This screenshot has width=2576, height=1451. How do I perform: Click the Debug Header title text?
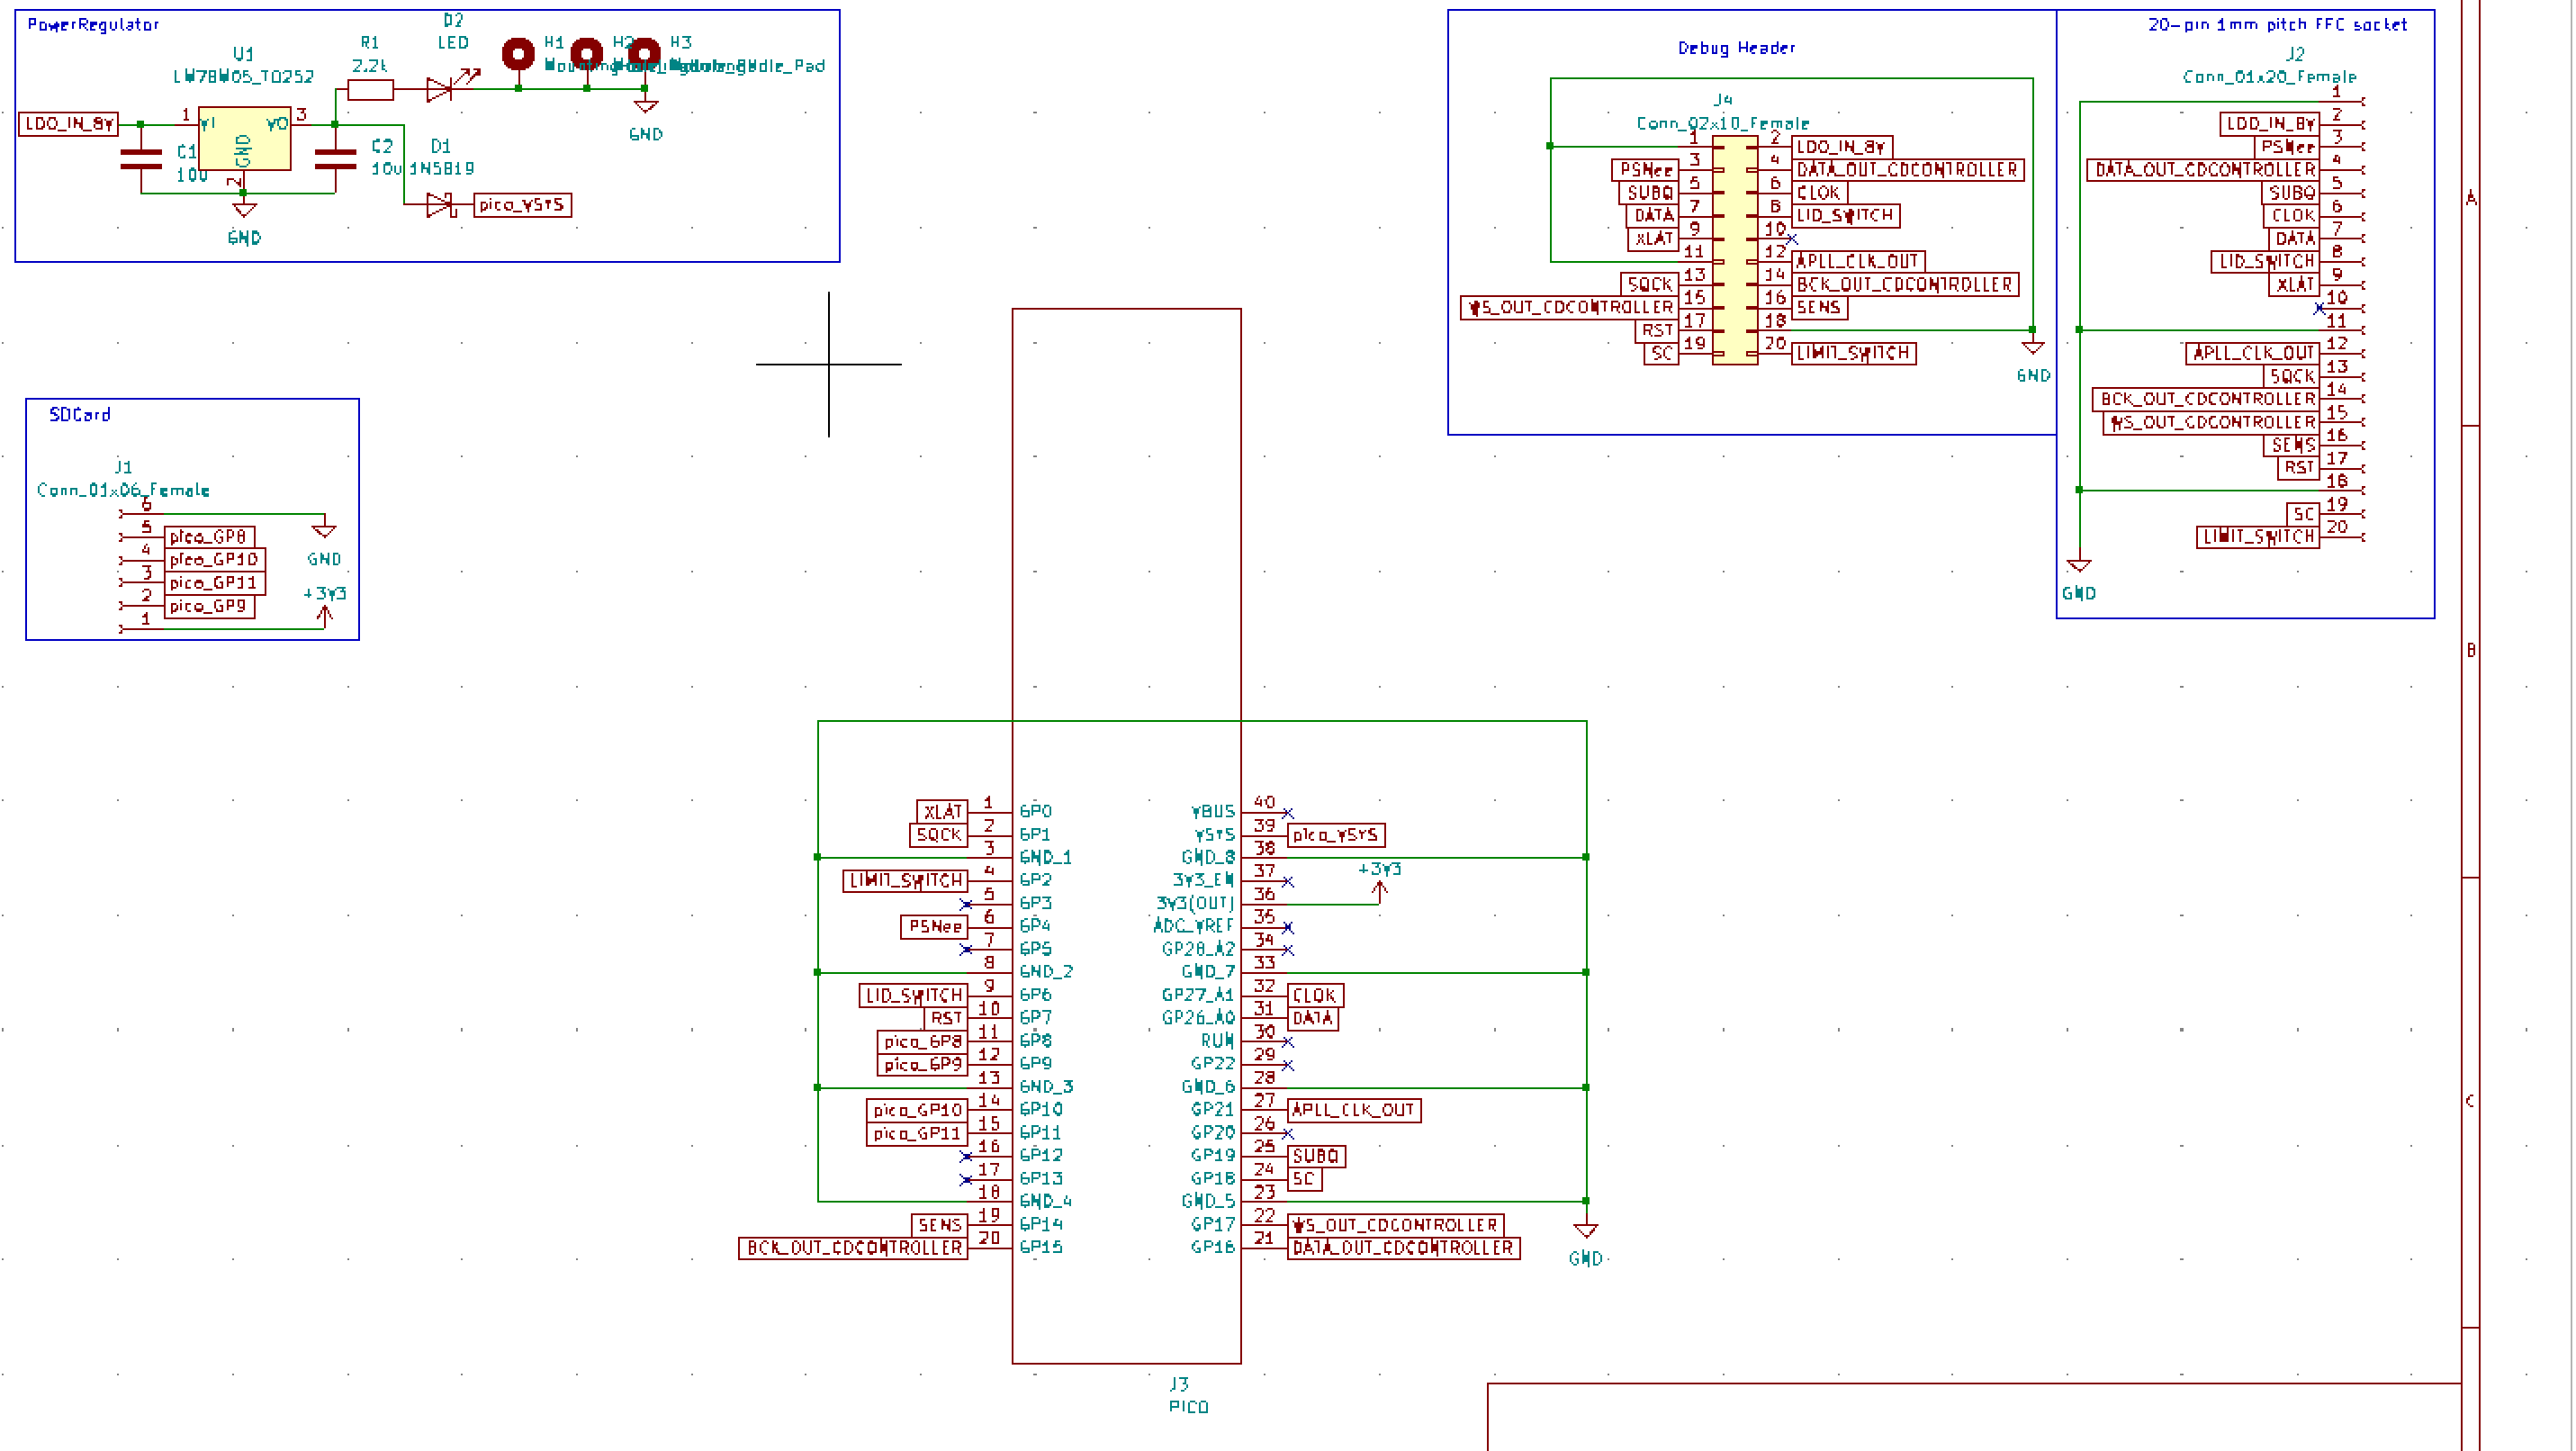1736,47
